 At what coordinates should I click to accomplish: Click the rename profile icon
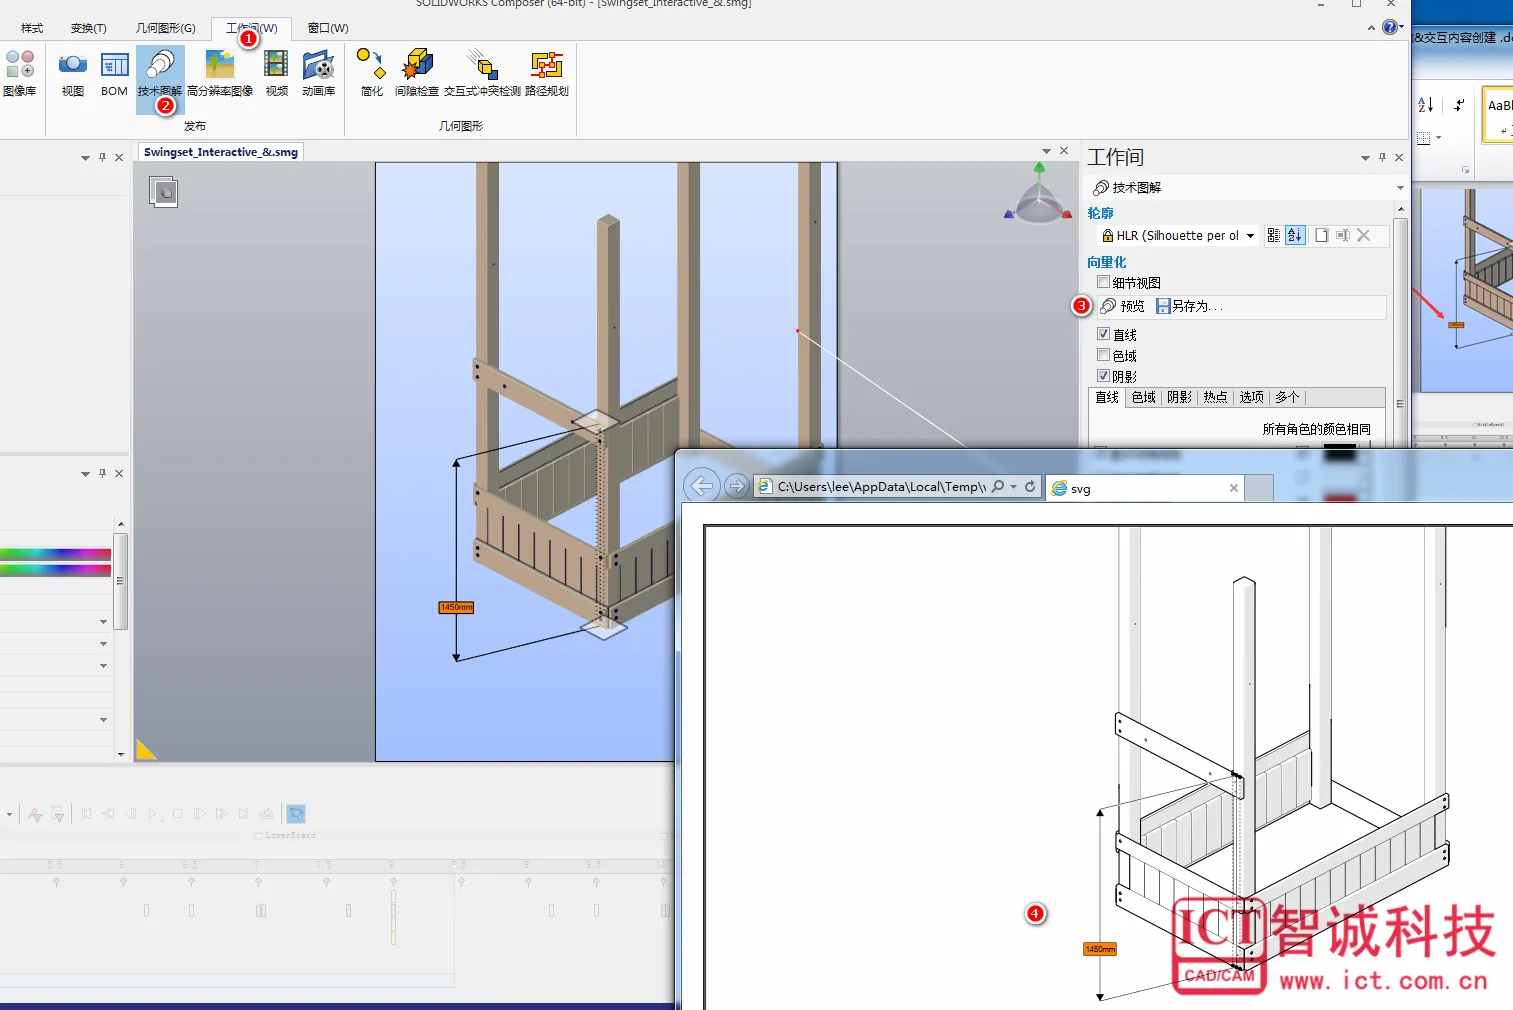(1343, 235)
